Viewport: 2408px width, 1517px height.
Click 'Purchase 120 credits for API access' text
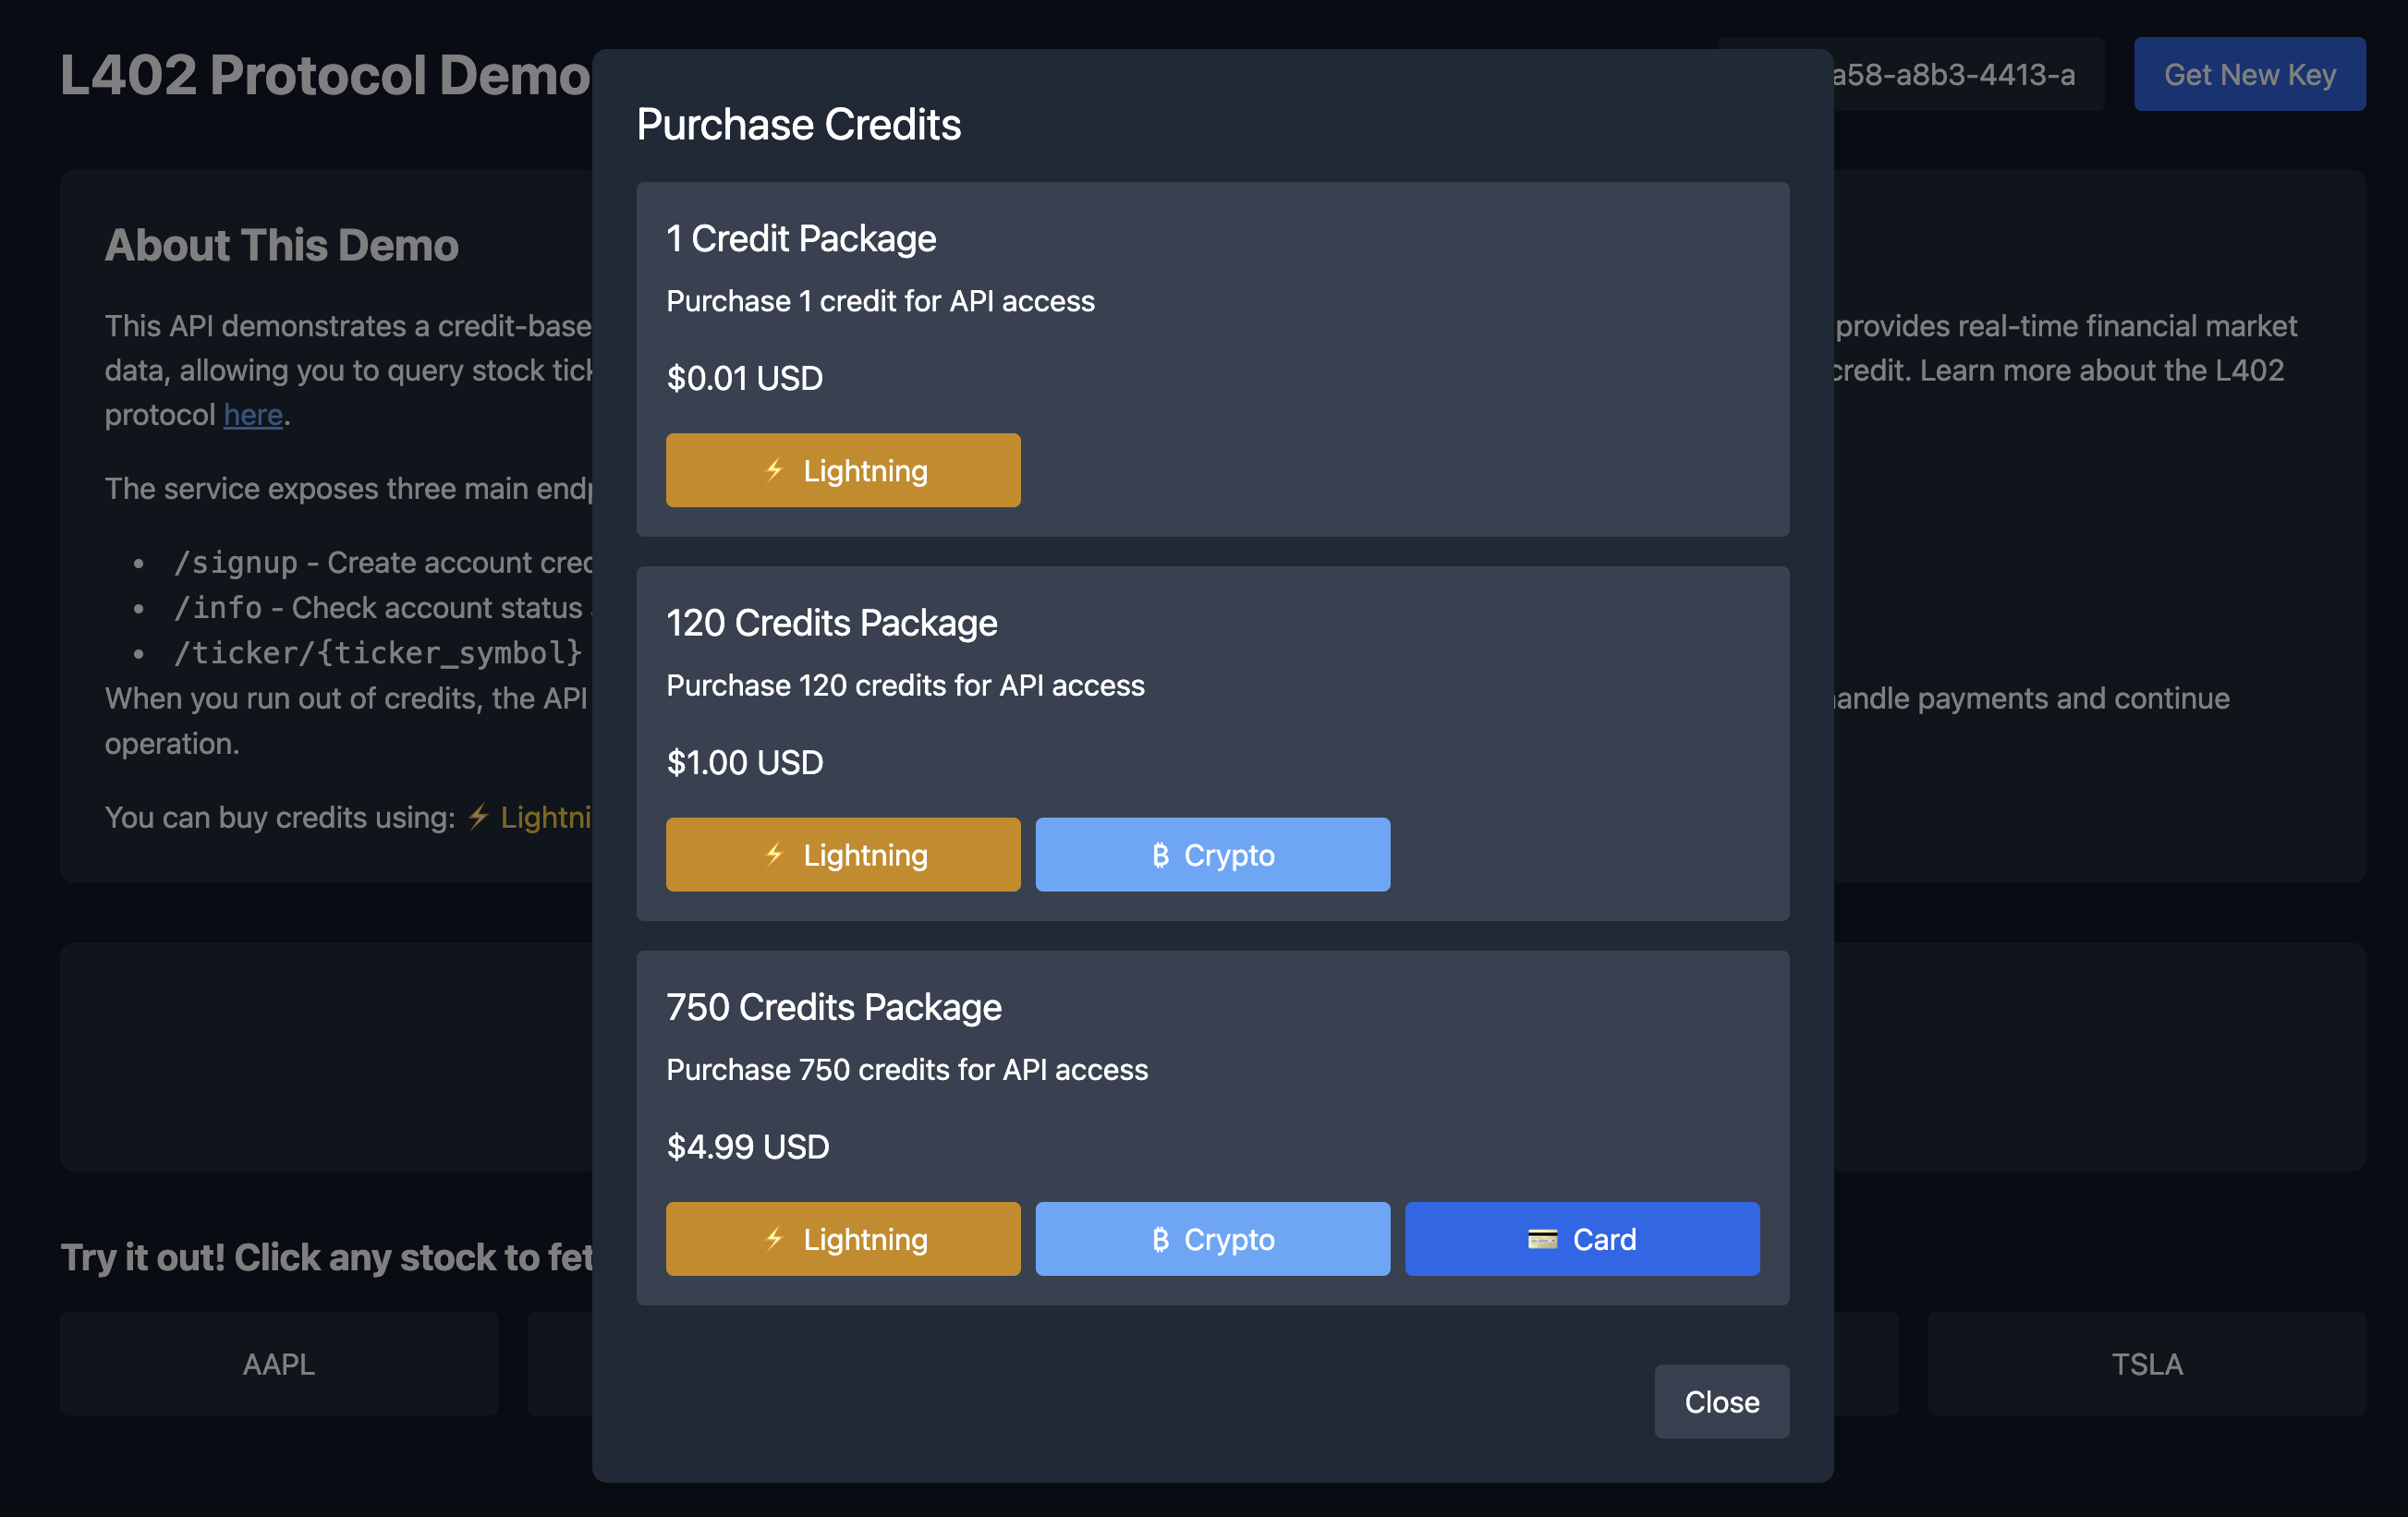905,685
